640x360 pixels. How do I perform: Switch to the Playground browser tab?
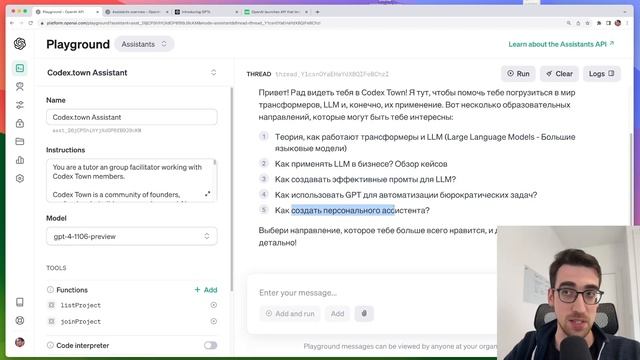point(67,12)
